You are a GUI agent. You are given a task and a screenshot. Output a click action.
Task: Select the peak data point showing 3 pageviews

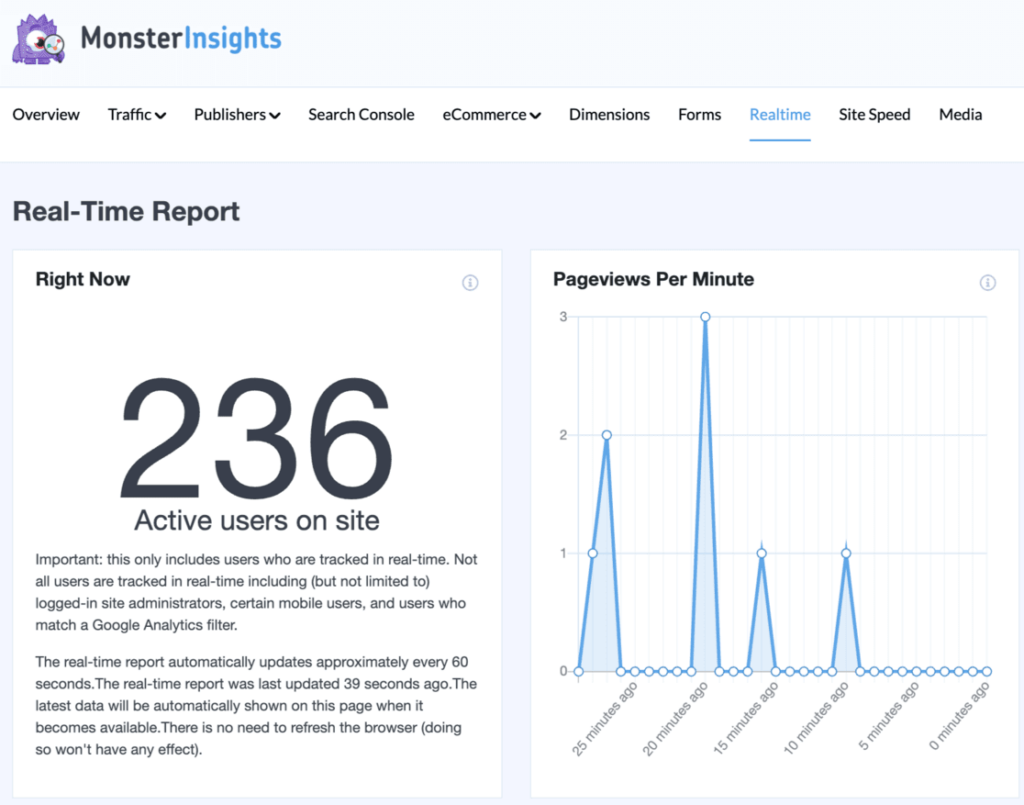(x=706, y=317)
